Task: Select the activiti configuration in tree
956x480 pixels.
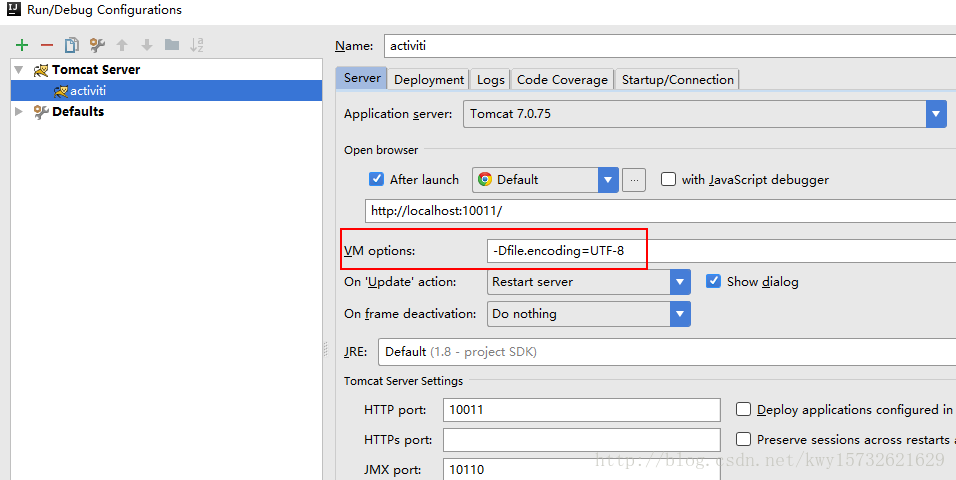Action: click(166, 91)
